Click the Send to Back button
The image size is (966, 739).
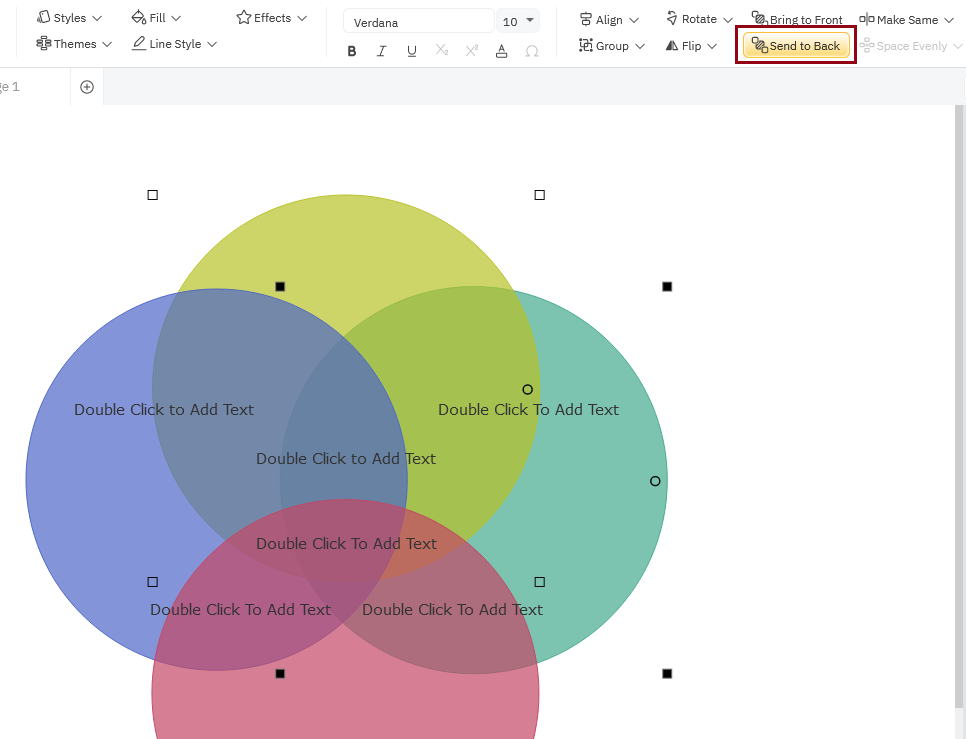[x=796, y=45]
